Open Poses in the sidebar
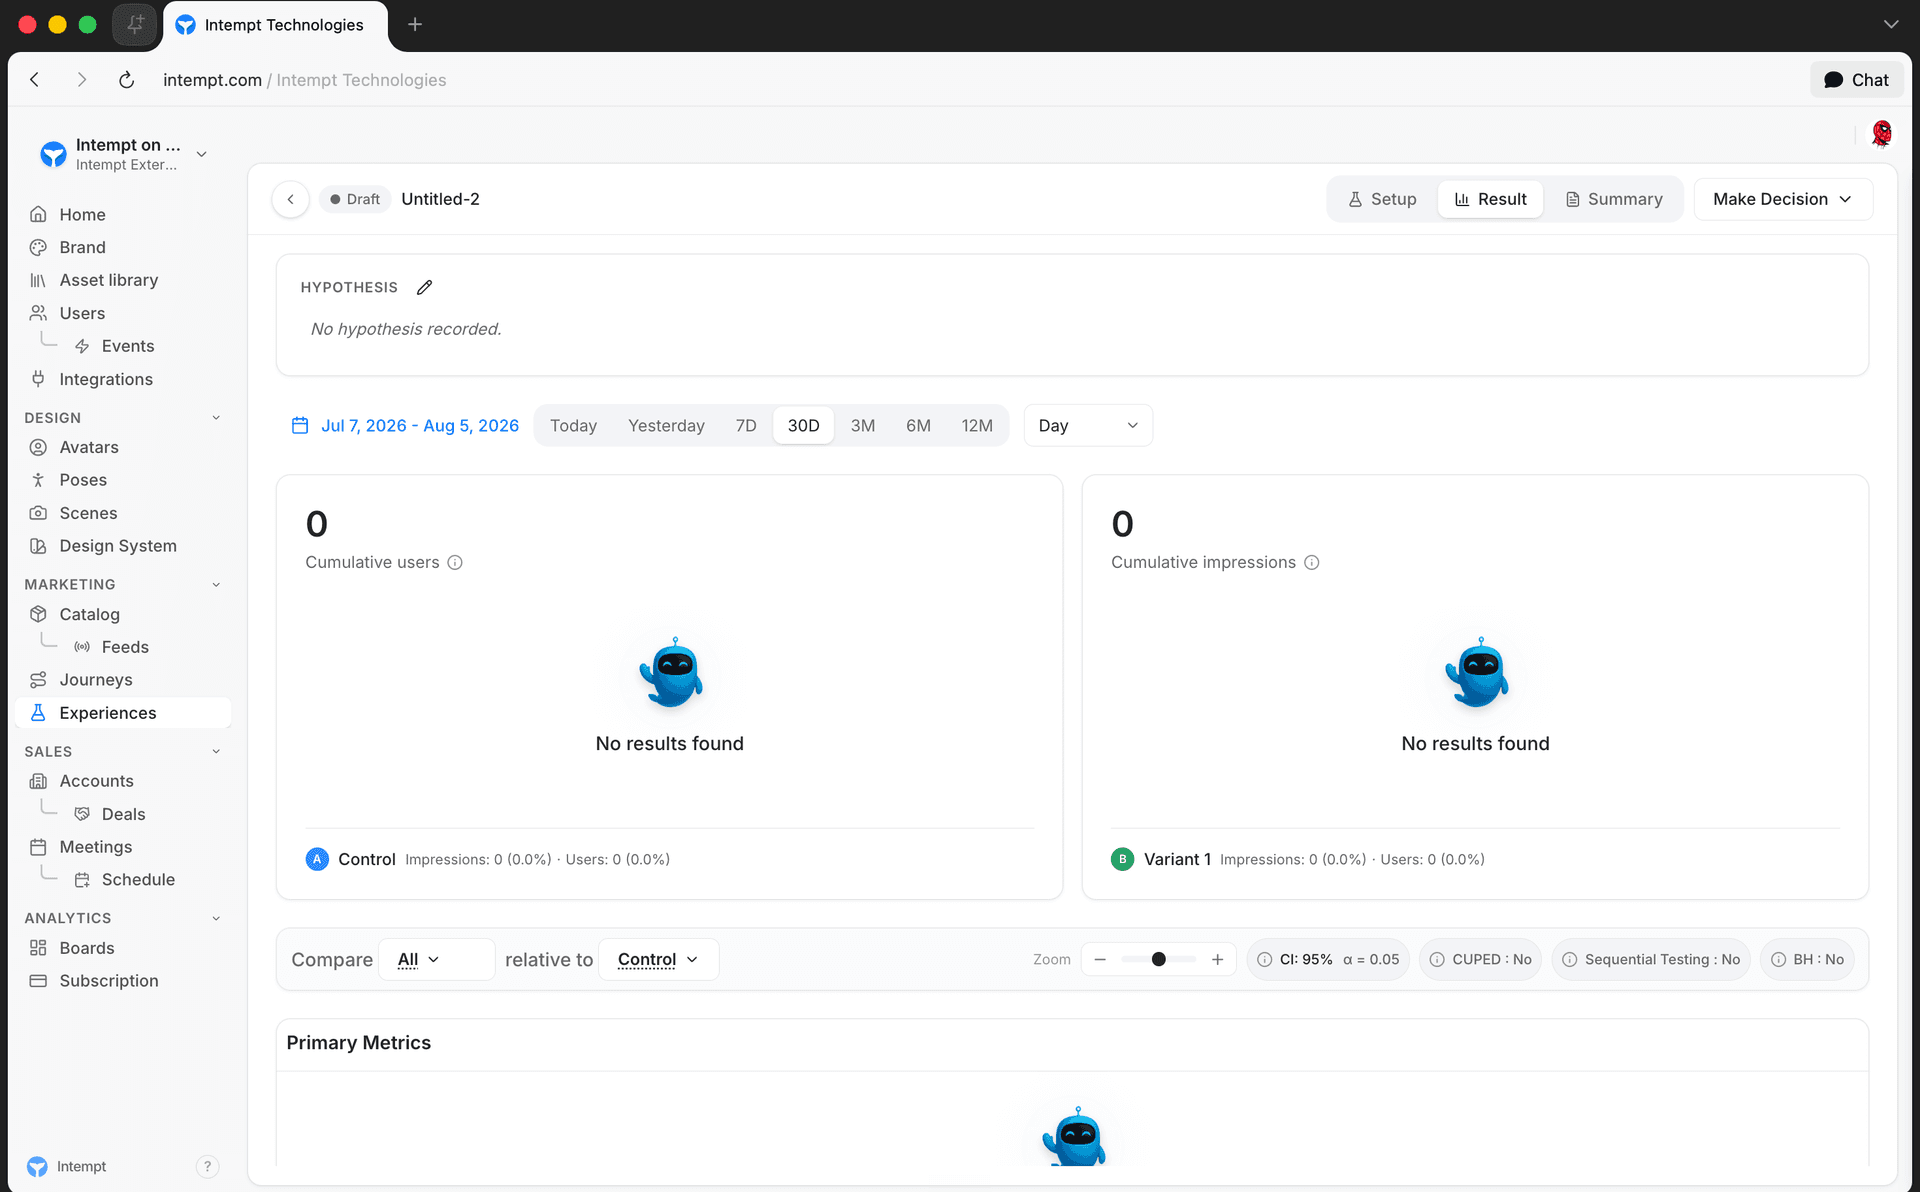1920x1192 pixels. (x=123, y=480)
